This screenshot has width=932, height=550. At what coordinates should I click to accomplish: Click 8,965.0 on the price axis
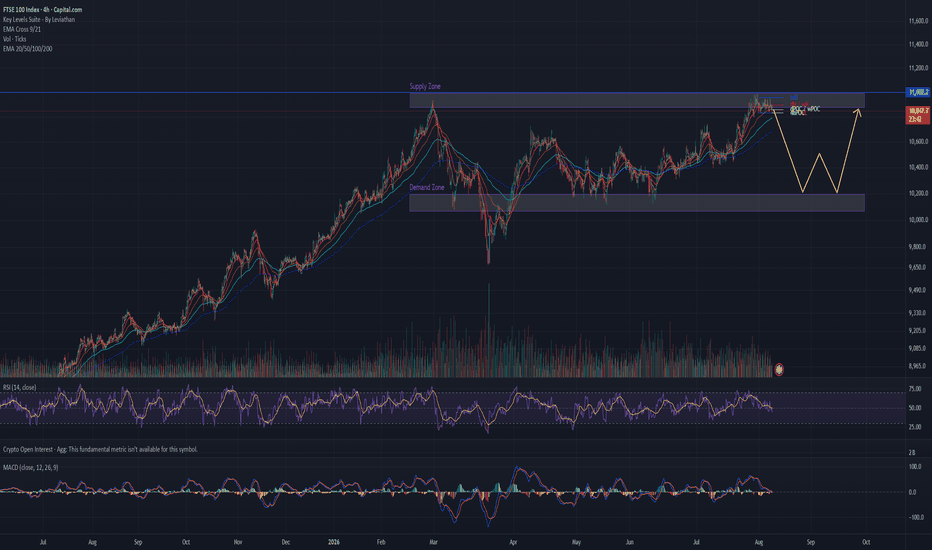click(x=918, y=366)
